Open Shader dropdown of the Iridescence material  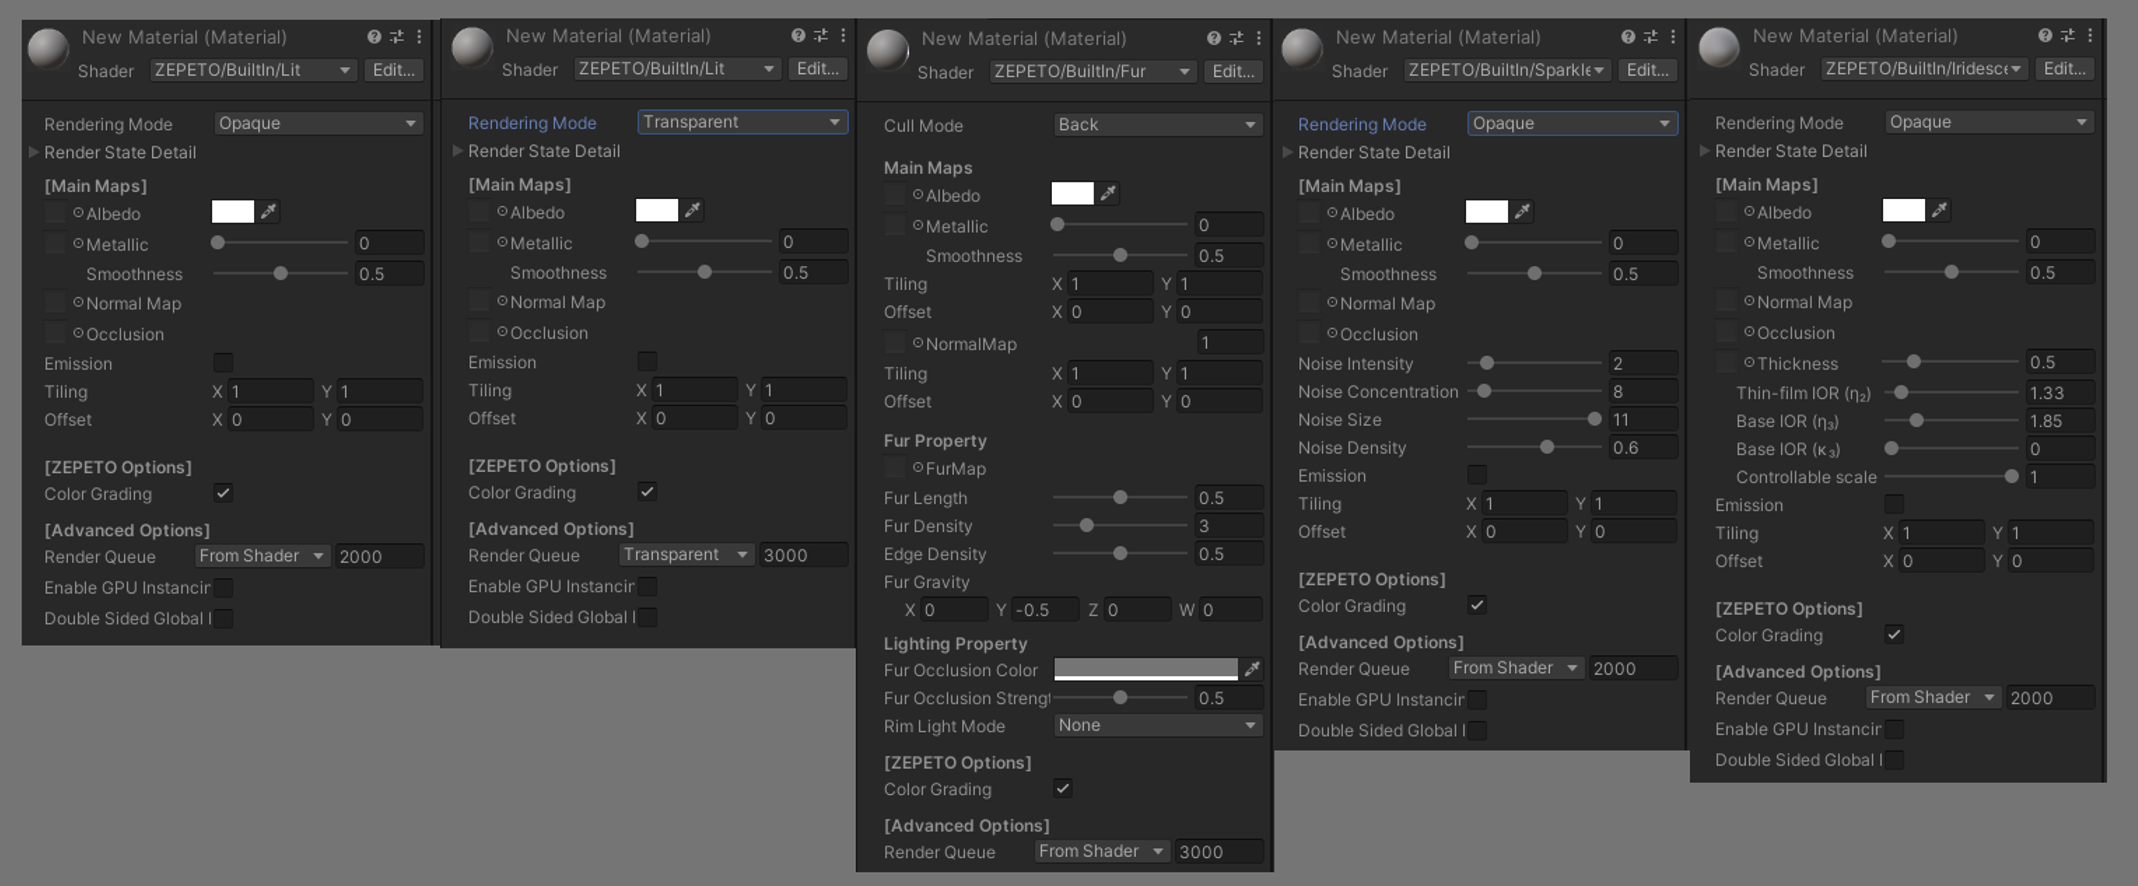pyautogui.click(x=1923, y=69)
